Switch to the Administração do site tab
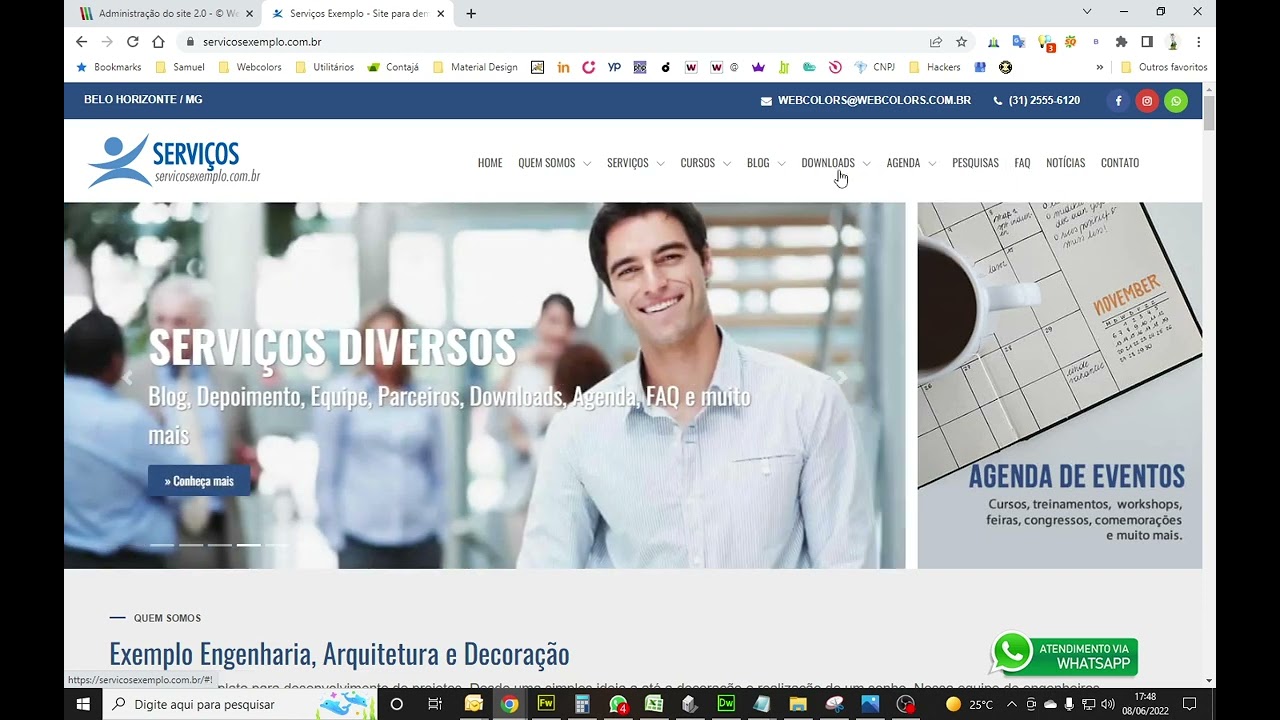Viewport: 1280px width, 720px height. click(166, 14)
